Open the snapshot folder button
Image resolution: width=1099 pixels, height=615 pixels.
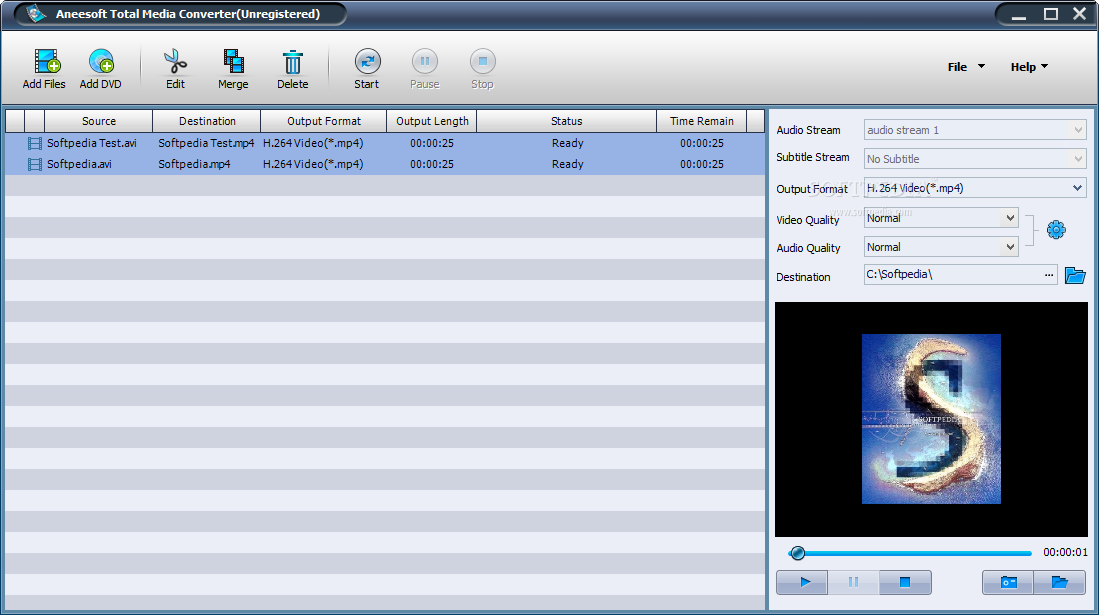1059,582
